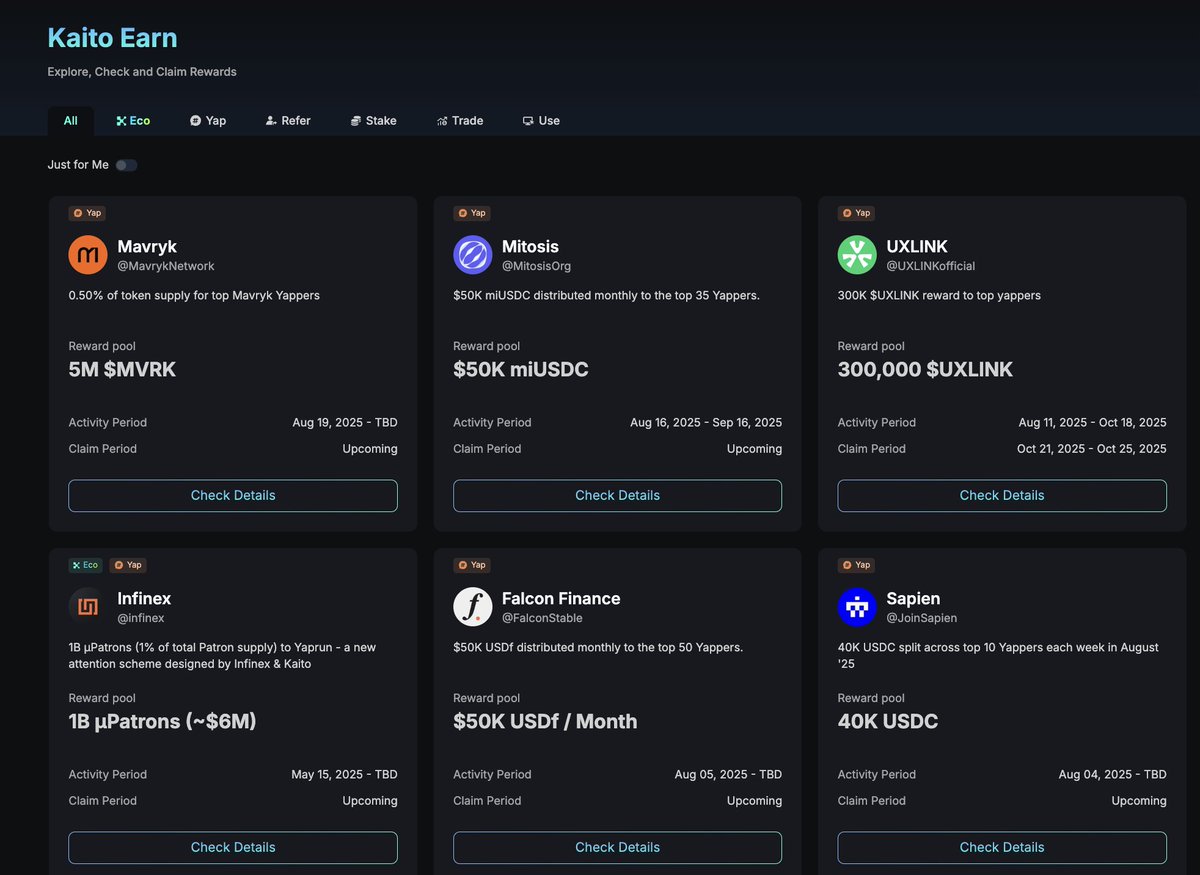Toggle the Just for Me switch

point(126,165)
